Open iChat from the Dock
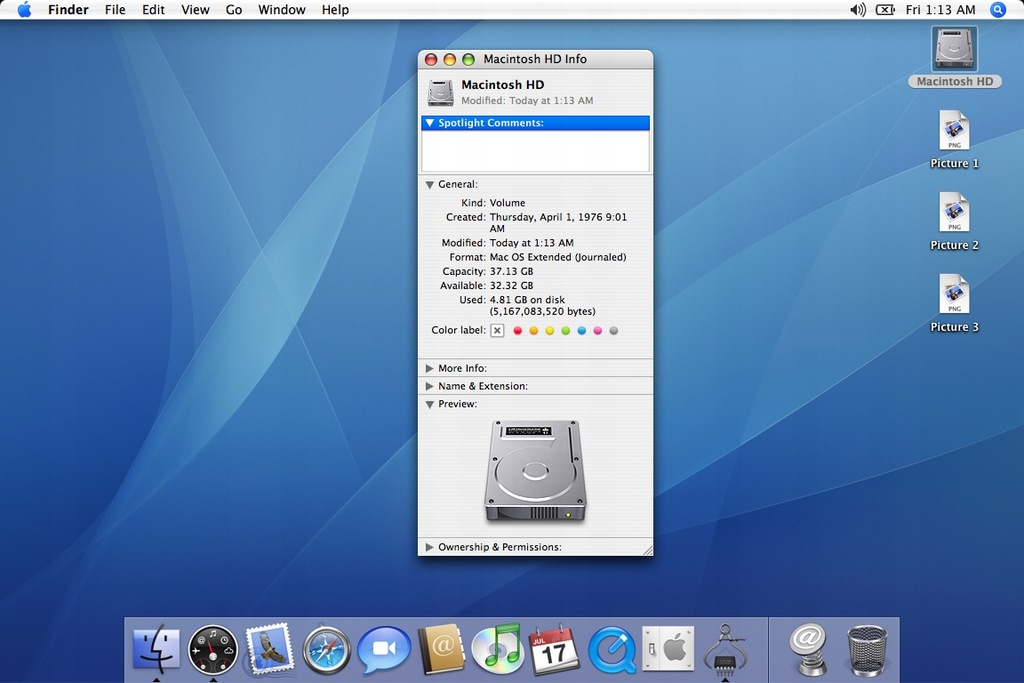This screenshot has height=683, width=1024. click(x=384, y=648)
